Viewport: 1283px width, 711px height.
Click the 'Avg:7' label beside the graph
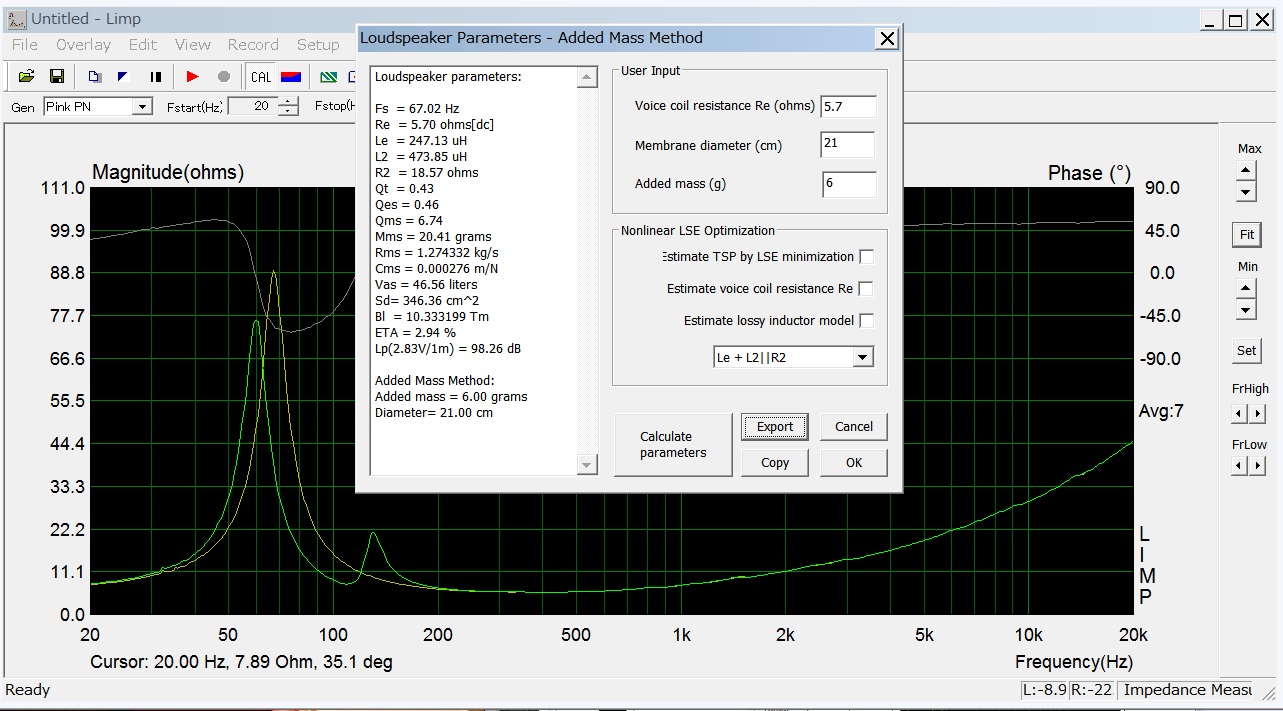pyautogui.click(x=1161, y=411)
